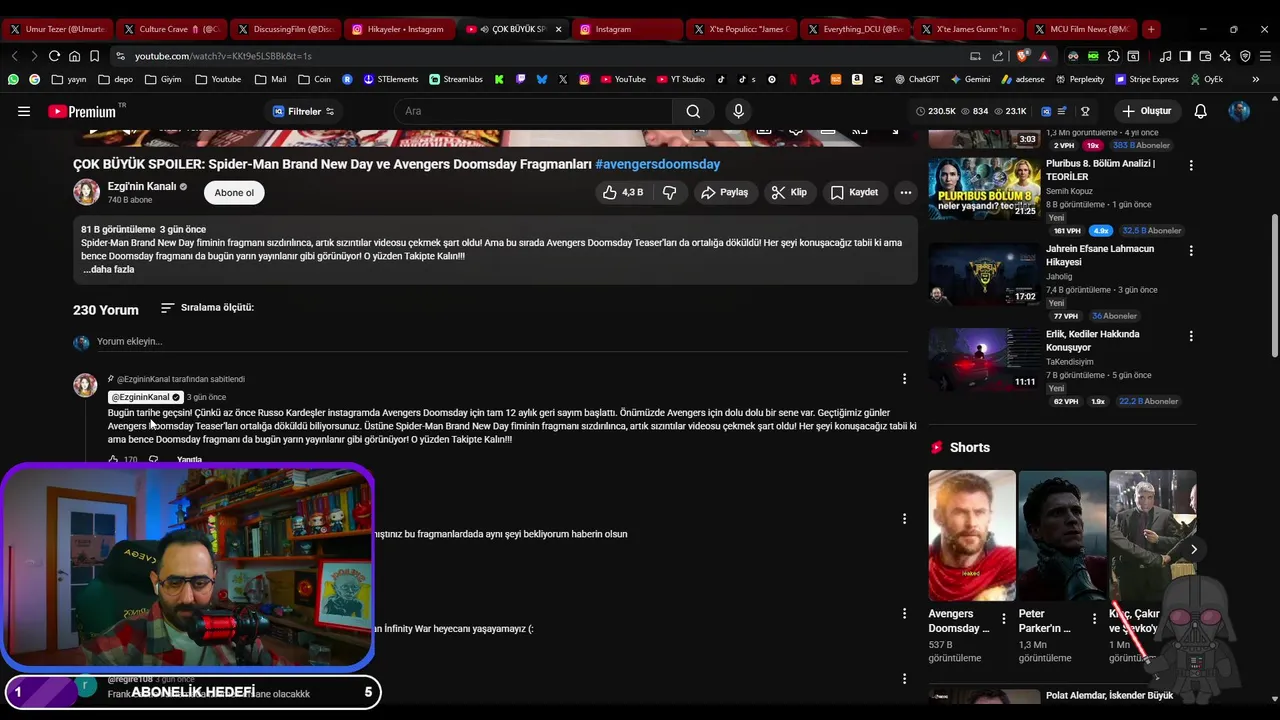Open the Jahrein Efsane Lahmacun thumbnail

(x=984, y=273)
